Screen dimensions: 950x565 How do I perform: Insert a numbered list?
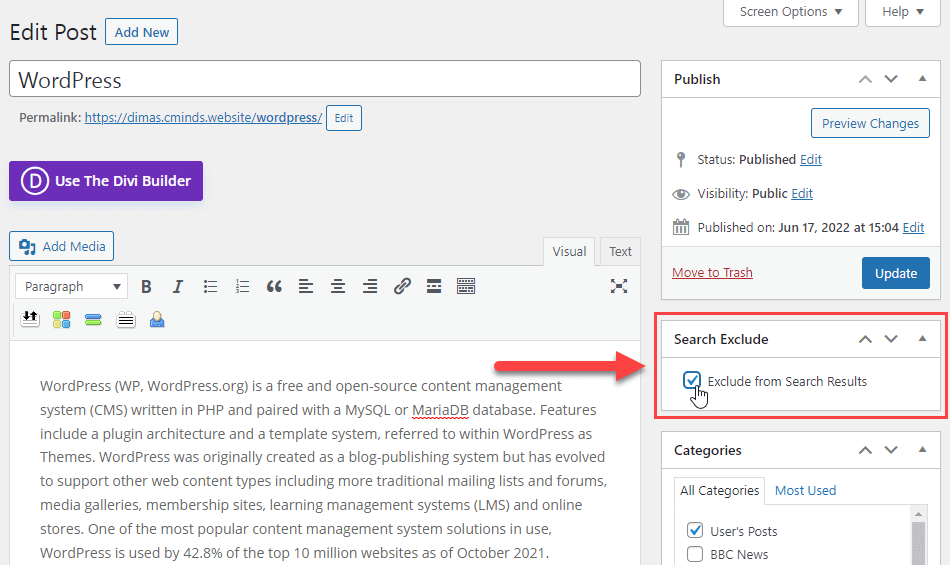point(242,287)
